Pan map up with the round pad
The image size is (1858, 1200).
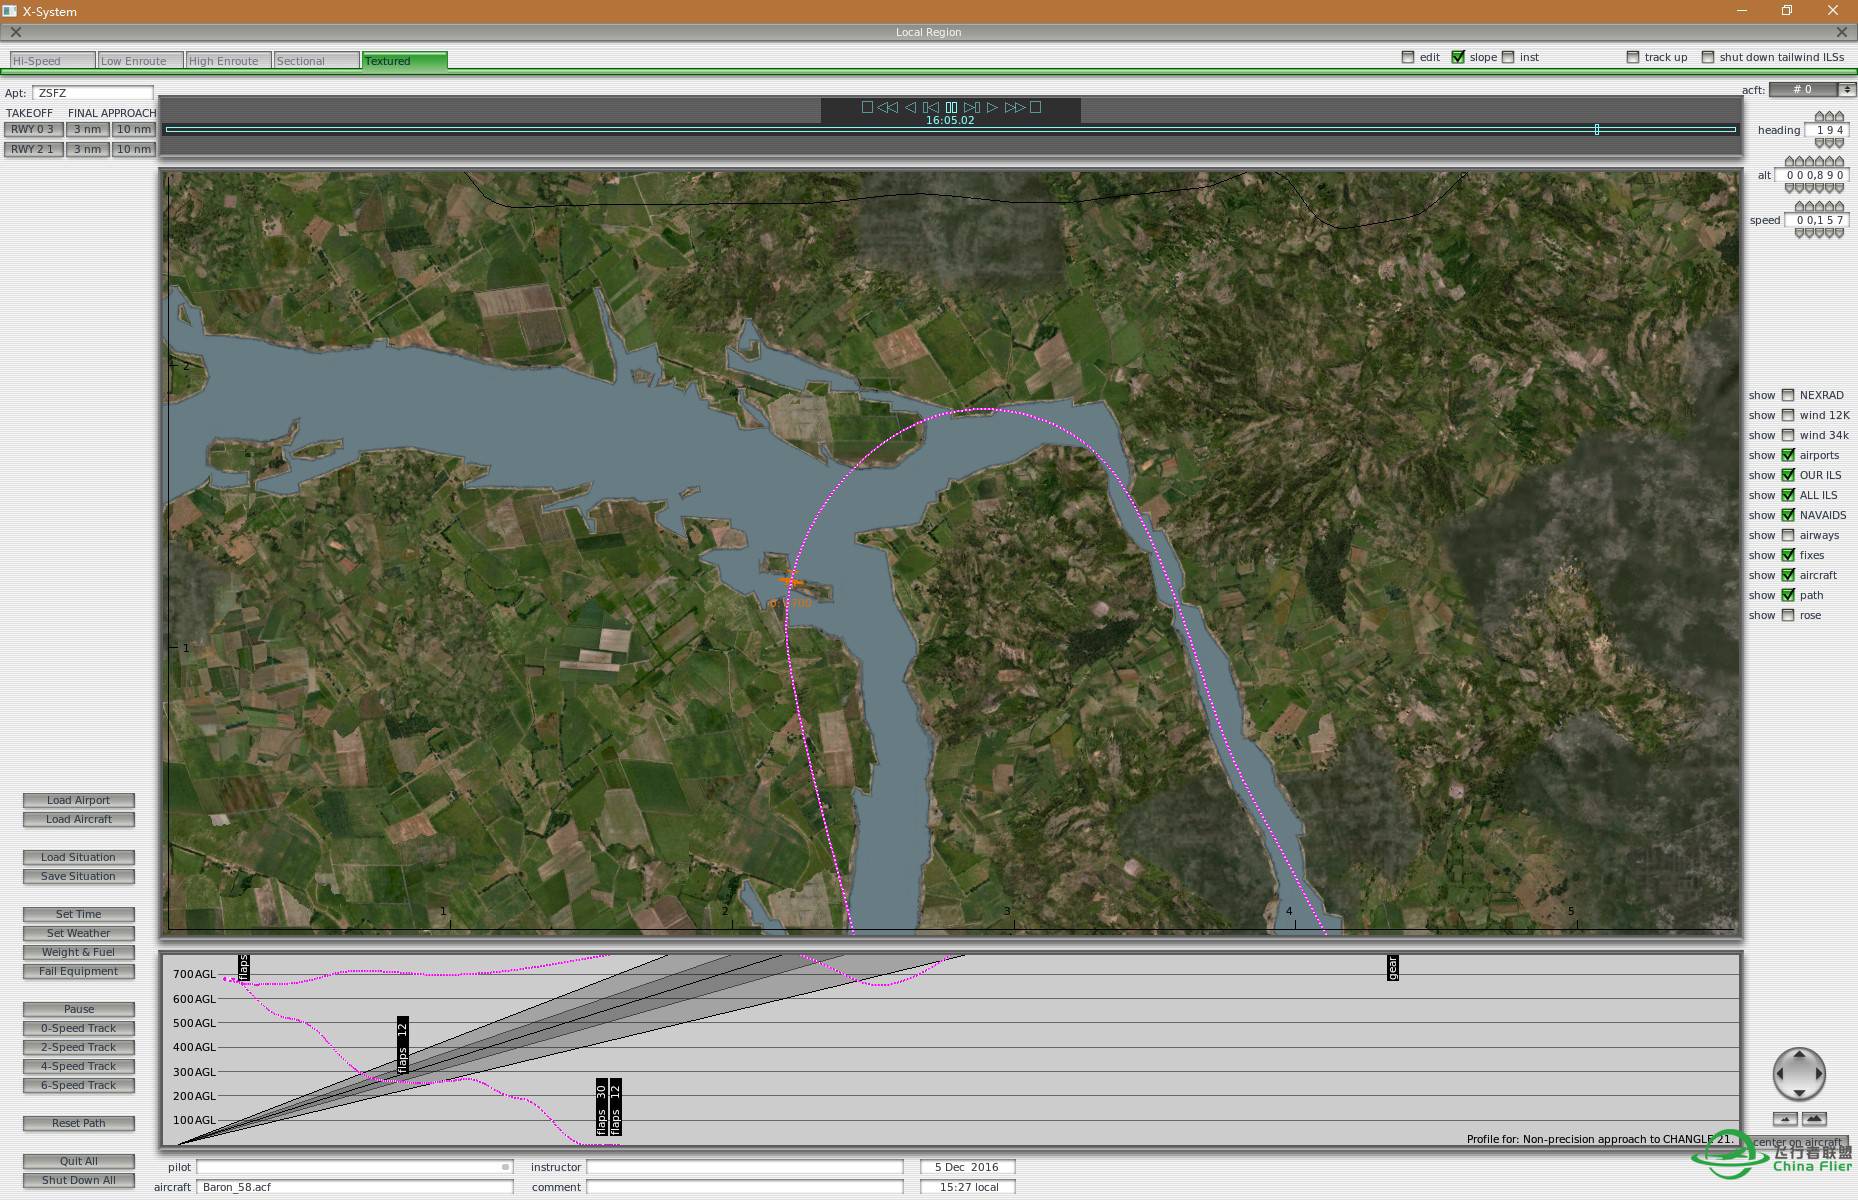click(x=1799, y=1056)
